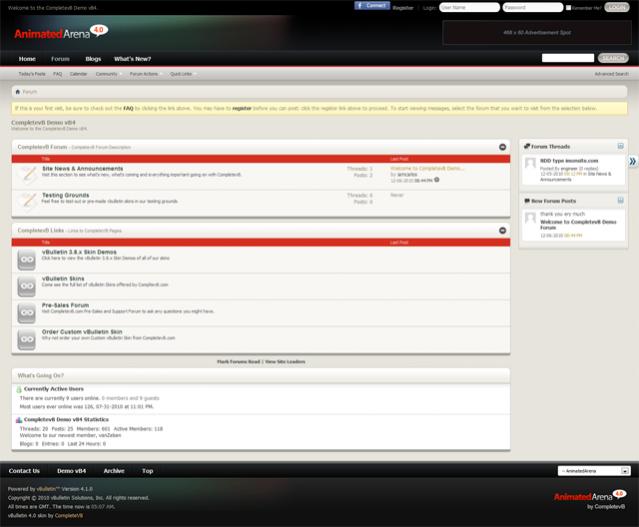Collapse the New Forum Posts sidebar block

620,200
